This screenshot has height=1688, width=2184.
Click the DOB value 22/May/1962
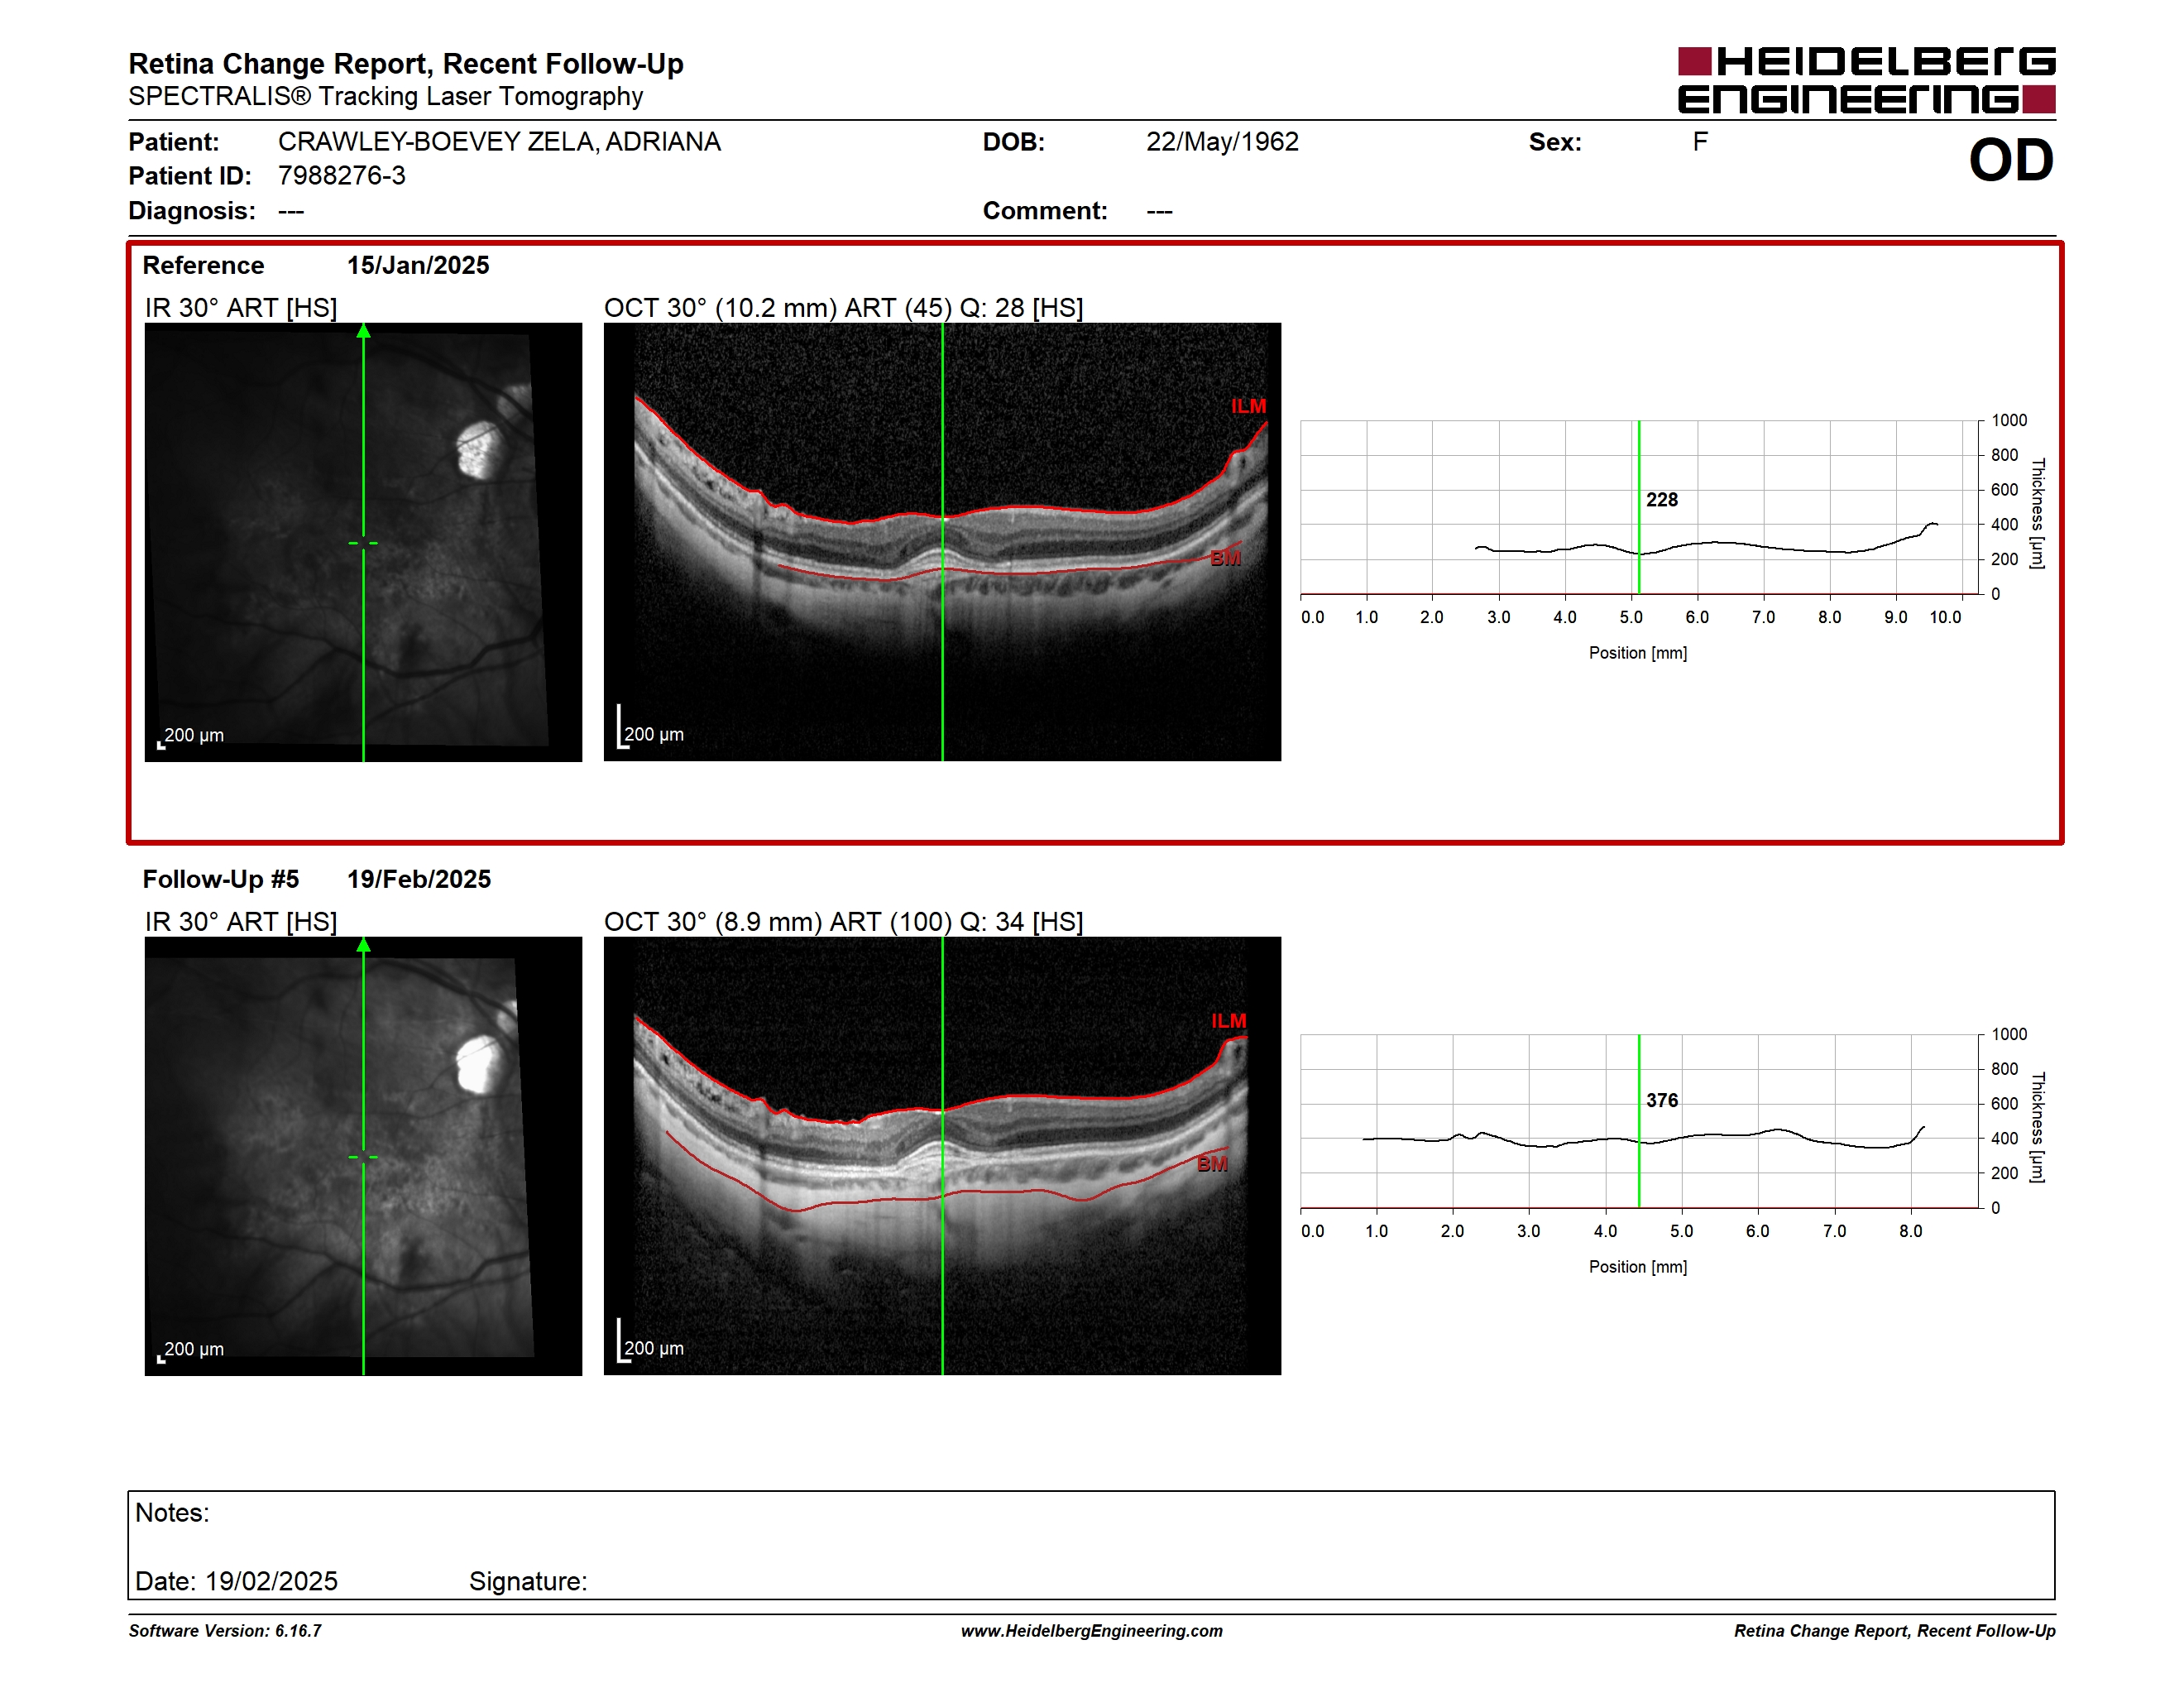point(1222,142)
